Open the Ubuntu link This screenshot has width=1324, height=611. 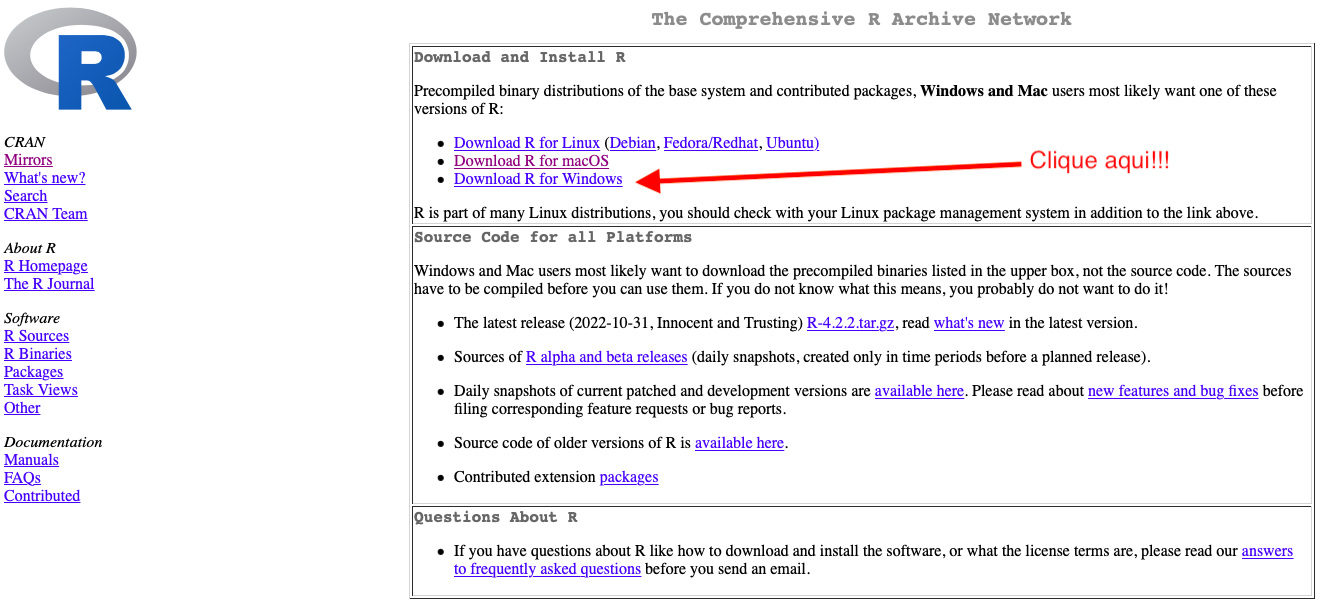click(x=792, y=143)
